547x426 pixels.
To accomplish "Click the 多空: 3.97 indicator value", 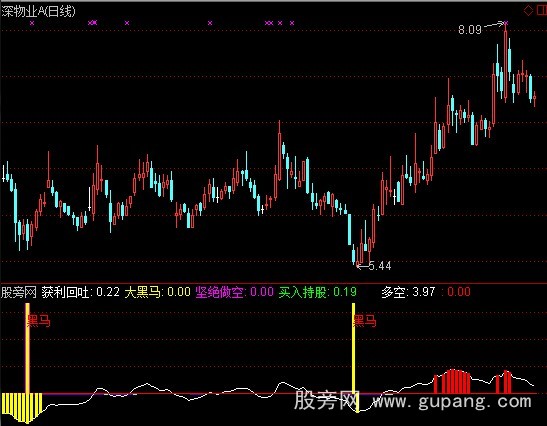I will click(408, 292).
